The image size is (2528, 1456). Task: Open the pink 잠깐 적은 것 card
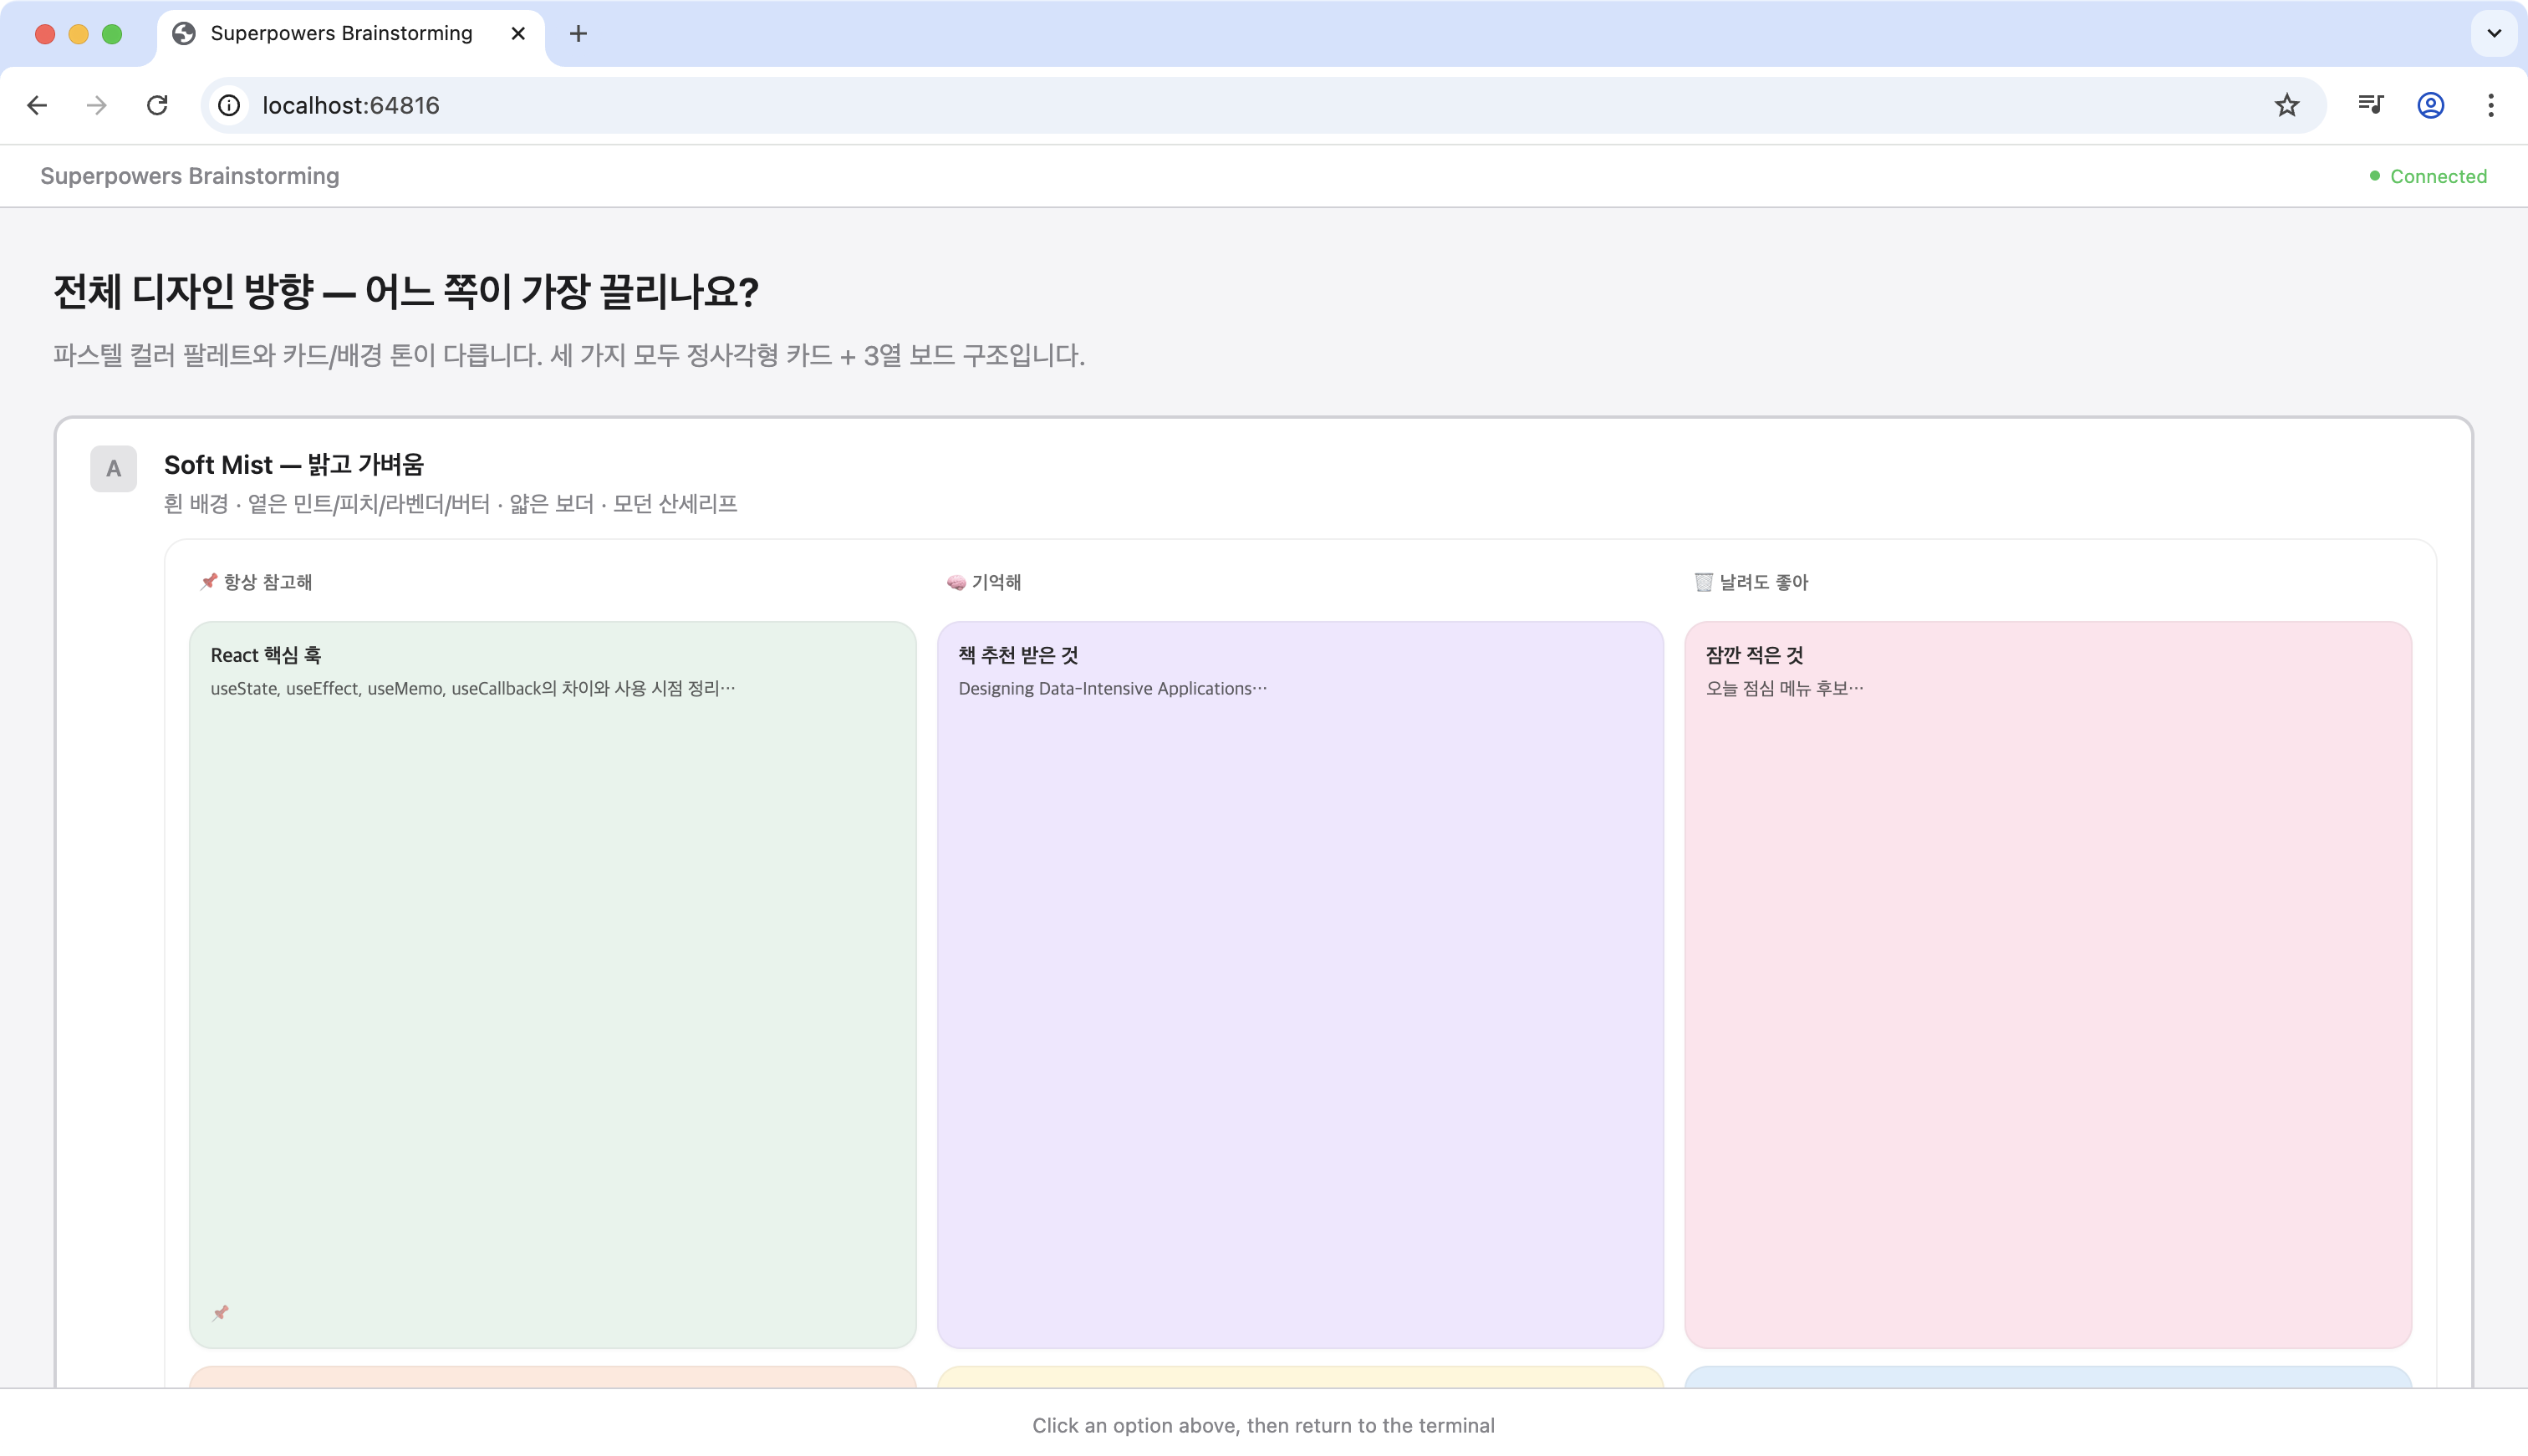[2048, 985]
